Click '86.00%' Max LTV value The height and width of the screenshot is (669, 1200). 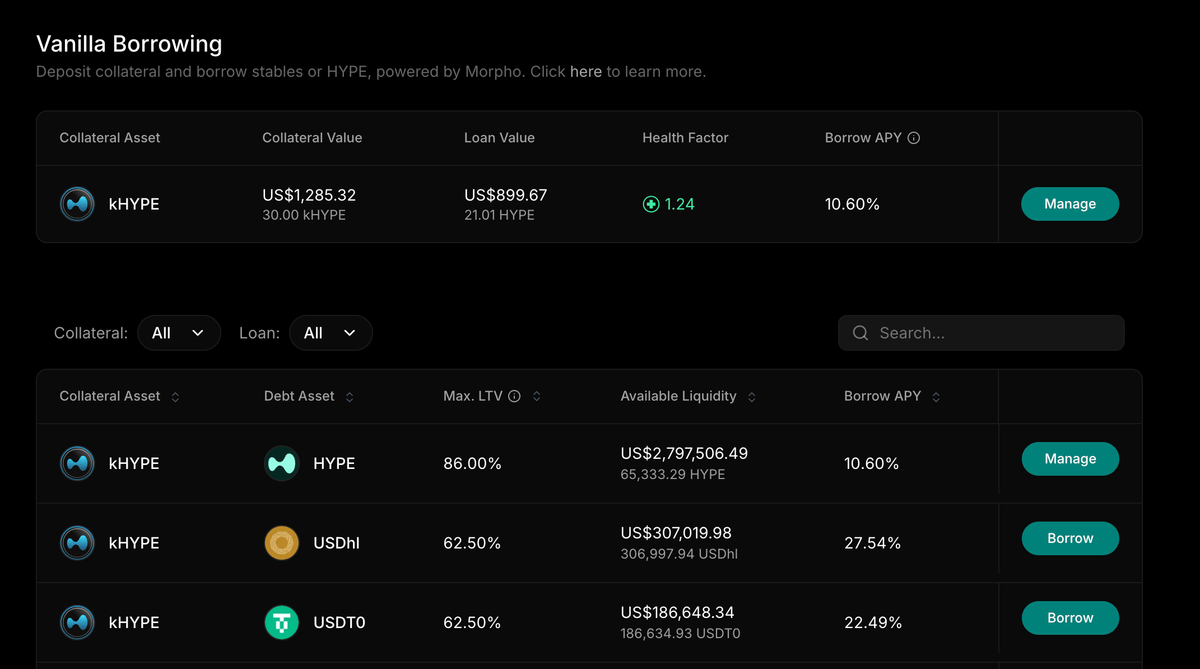[x=472, y=464]
